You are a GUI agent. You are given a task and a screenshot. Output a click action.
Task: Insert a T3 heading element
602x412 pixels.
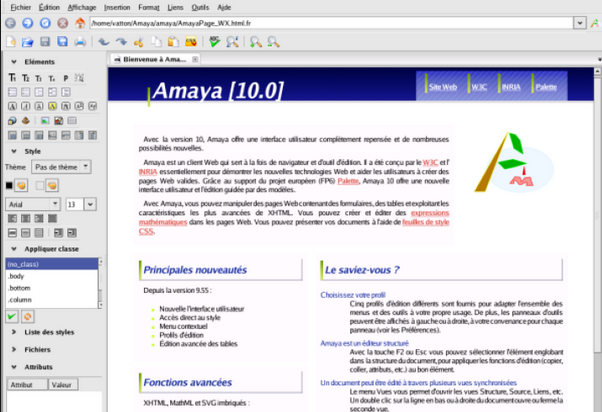(x=39, y=79)
